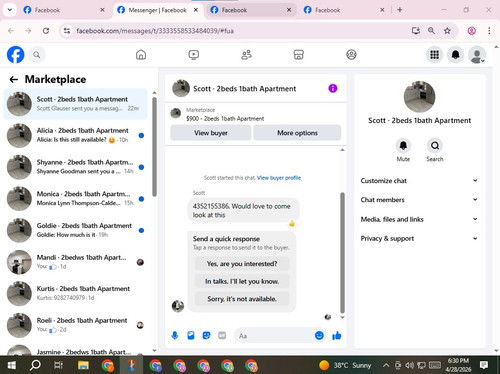500x374 pixels.
Task: Show hidden system tray icons chevron
Action: point(386,365)
